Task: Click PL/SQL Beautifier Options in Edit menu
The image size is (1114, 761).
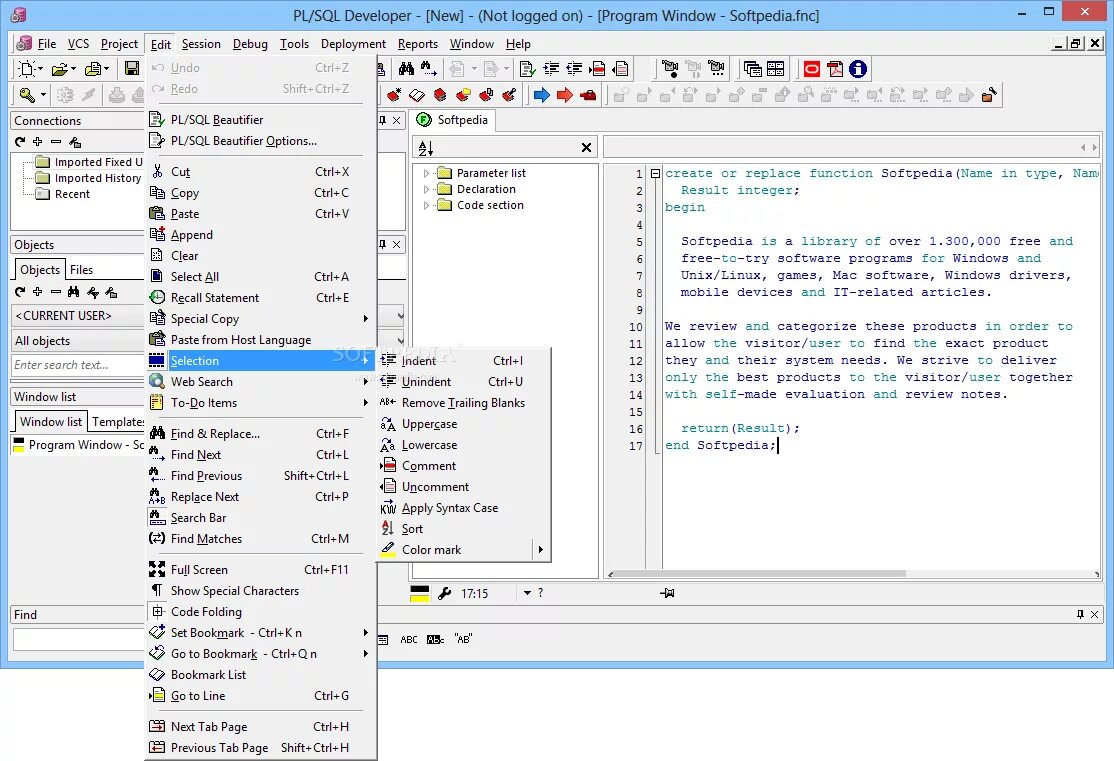Action: click(260, 141)
